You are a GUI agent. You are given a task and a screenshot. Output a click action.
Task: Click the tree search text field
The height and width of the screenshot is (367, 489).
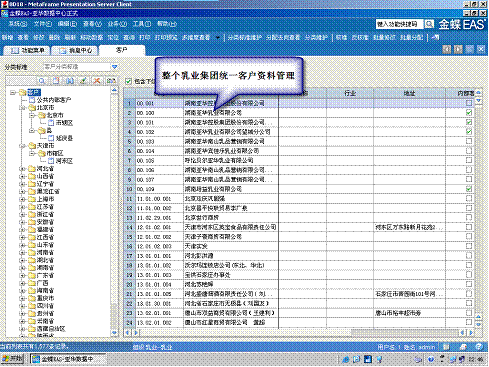[x=21, y=81]
